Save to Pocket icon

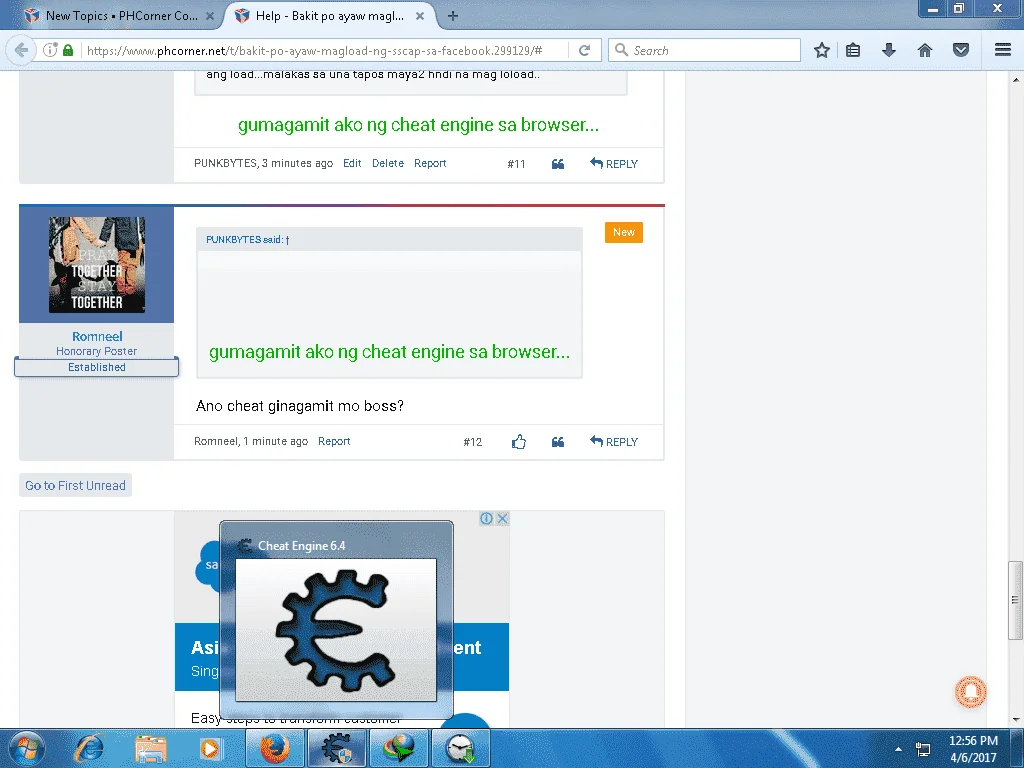(x=961, y=50)
